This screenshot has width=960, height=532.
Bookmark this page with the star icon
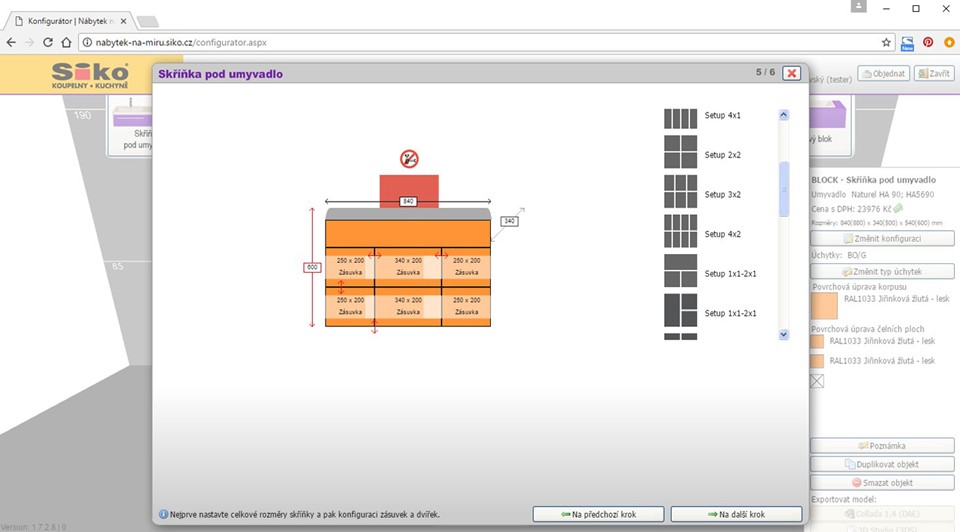point(886,43)
